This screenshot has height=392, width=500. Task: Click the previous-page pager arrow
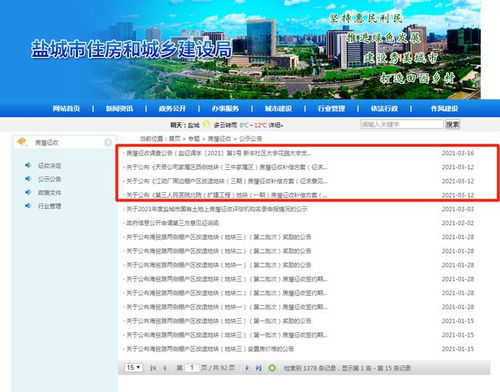tap(165, 368)
